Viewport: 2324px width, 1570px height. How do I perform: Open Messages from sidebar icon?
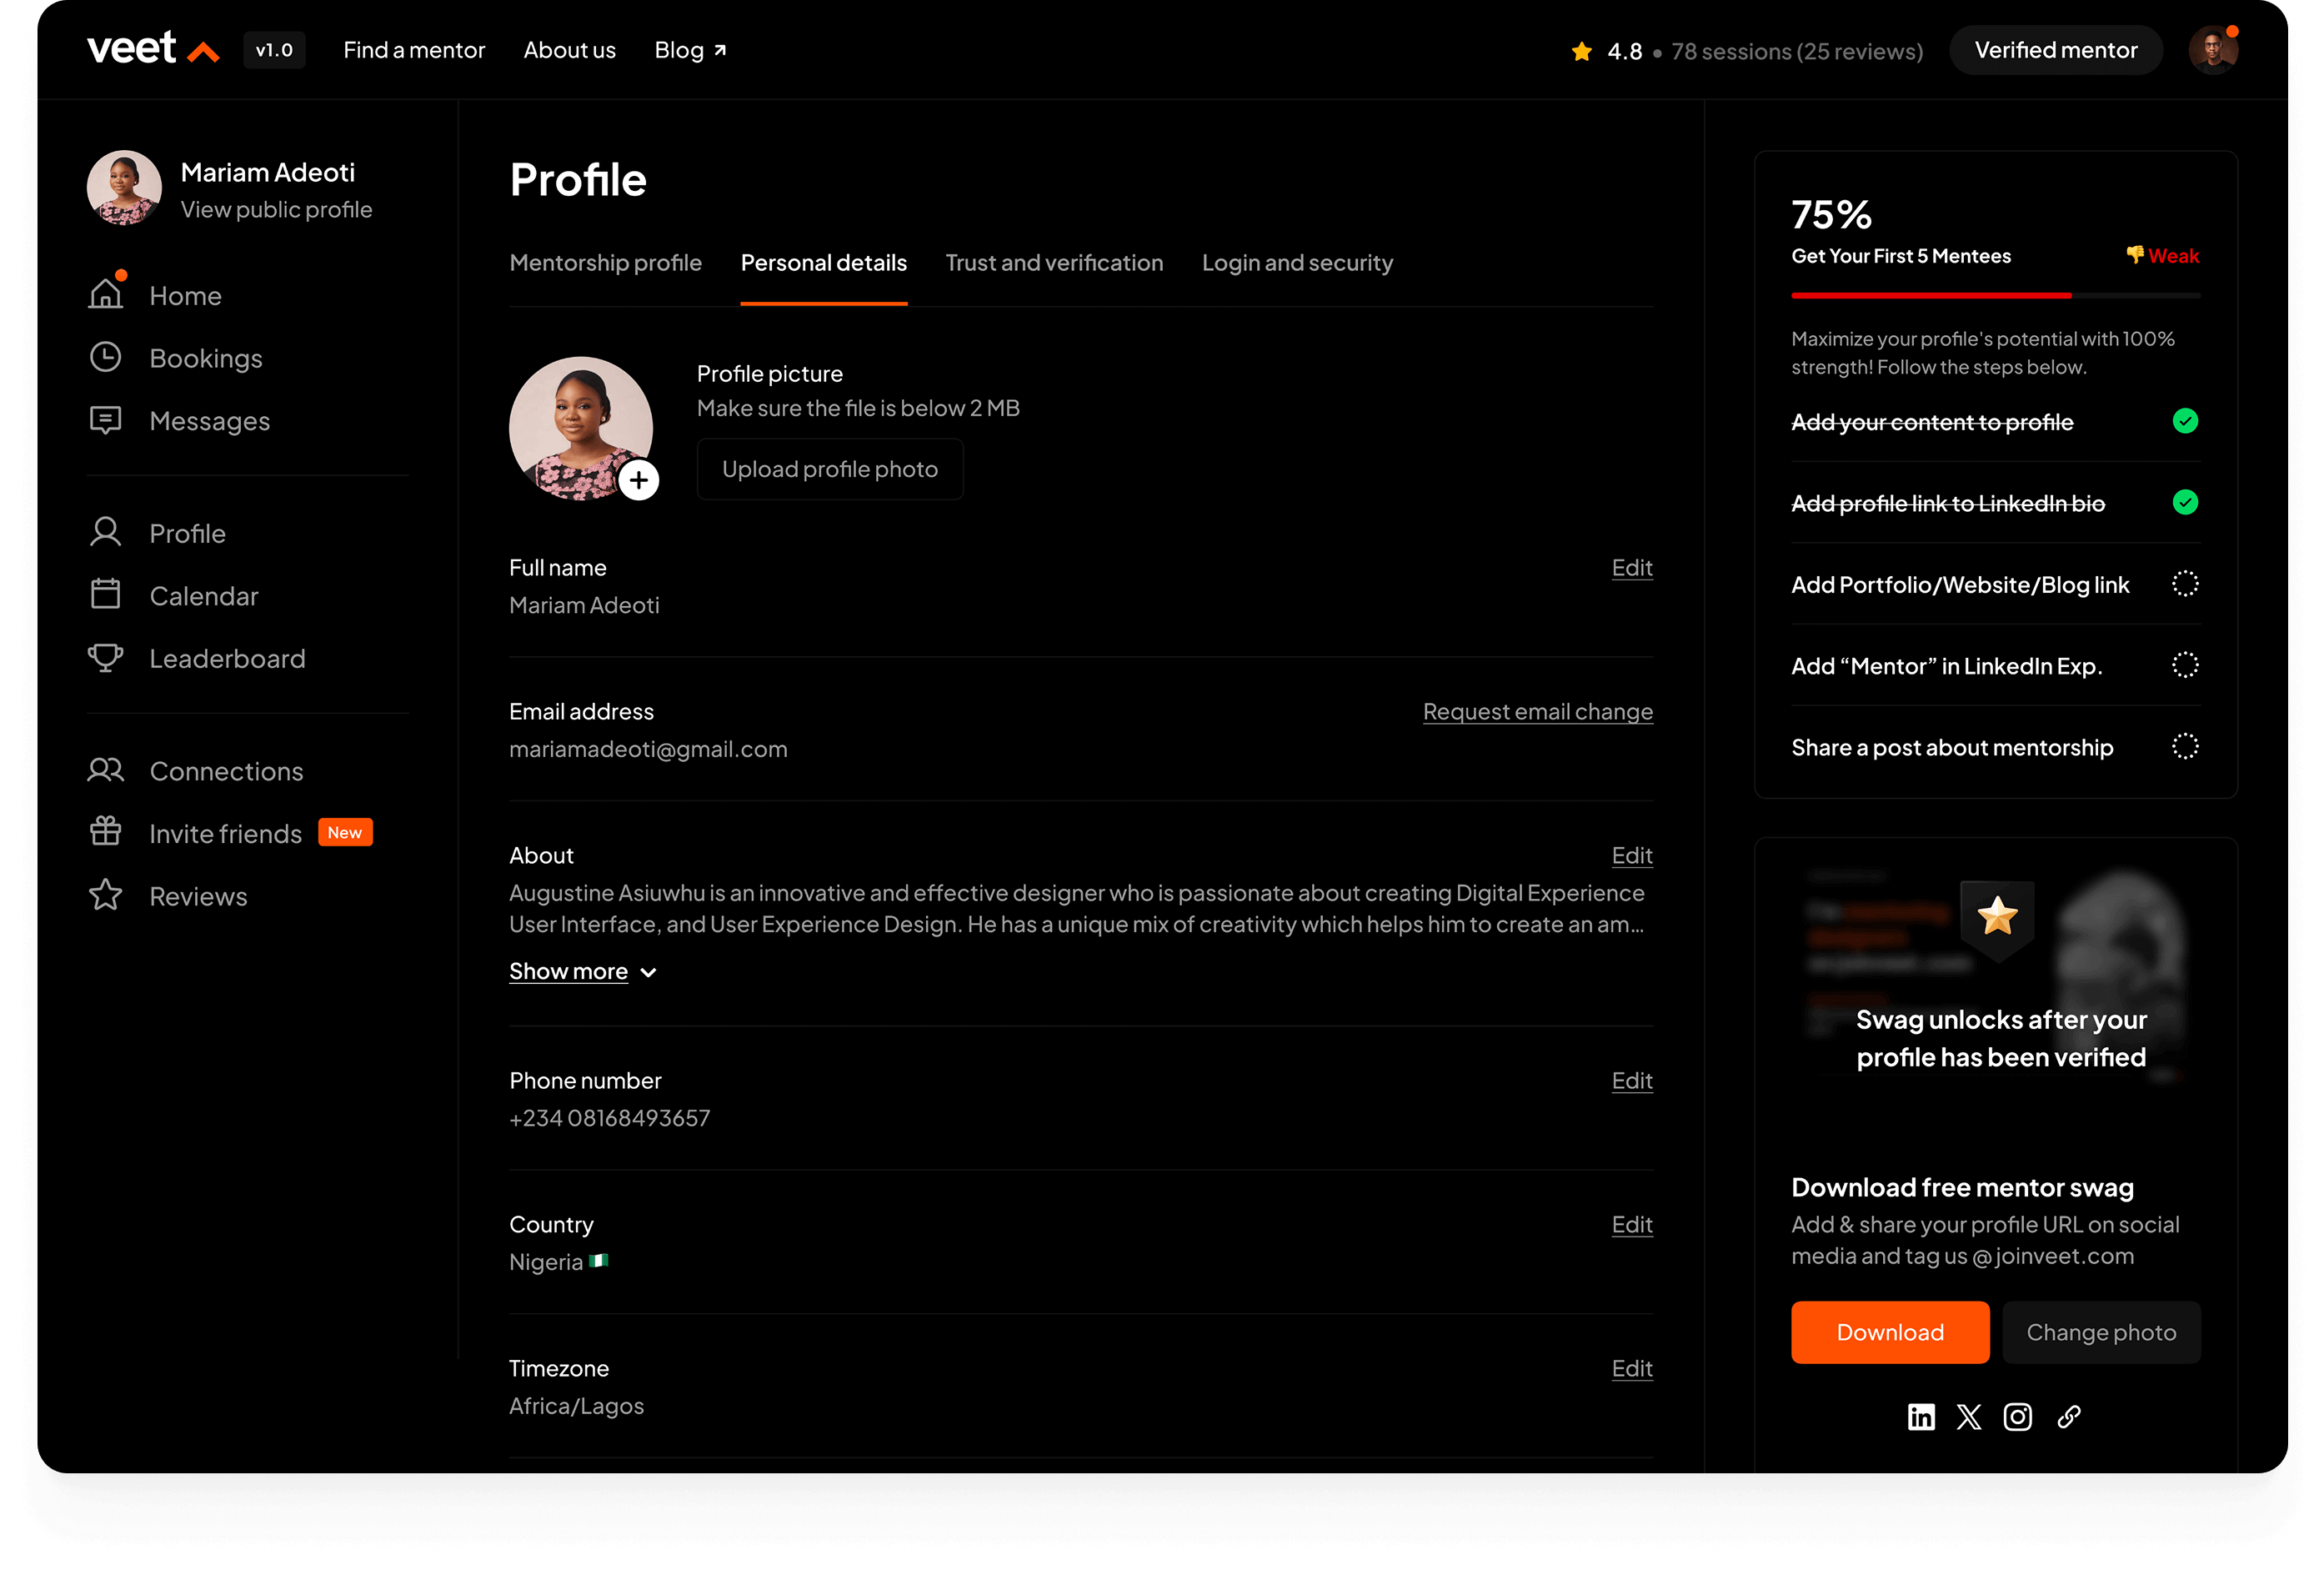[105, 421]
